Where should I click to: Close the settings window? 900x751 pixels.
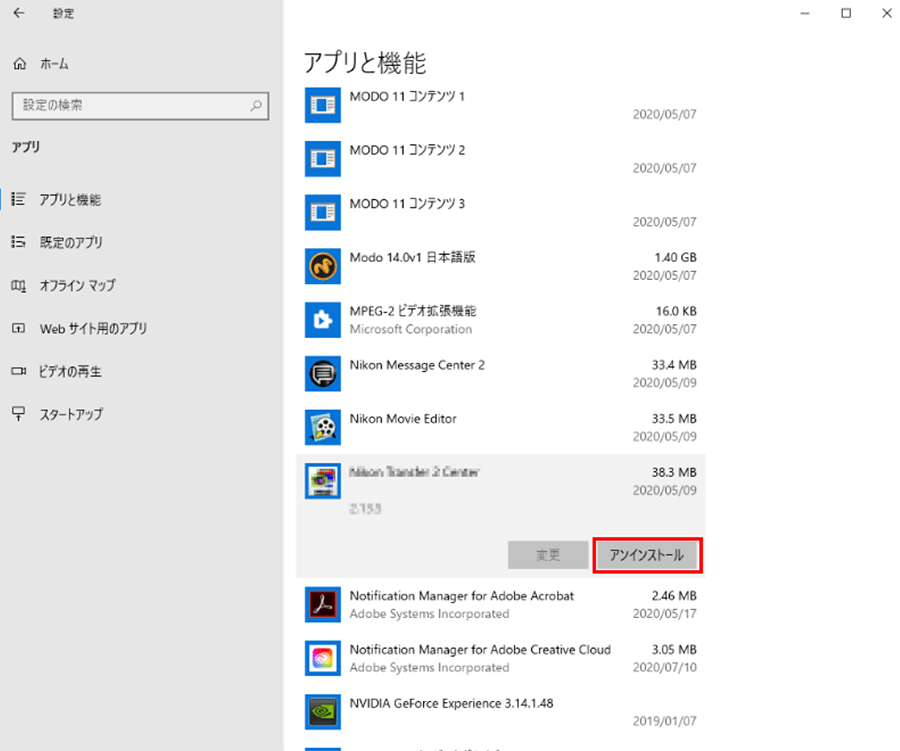click(887, 13)
